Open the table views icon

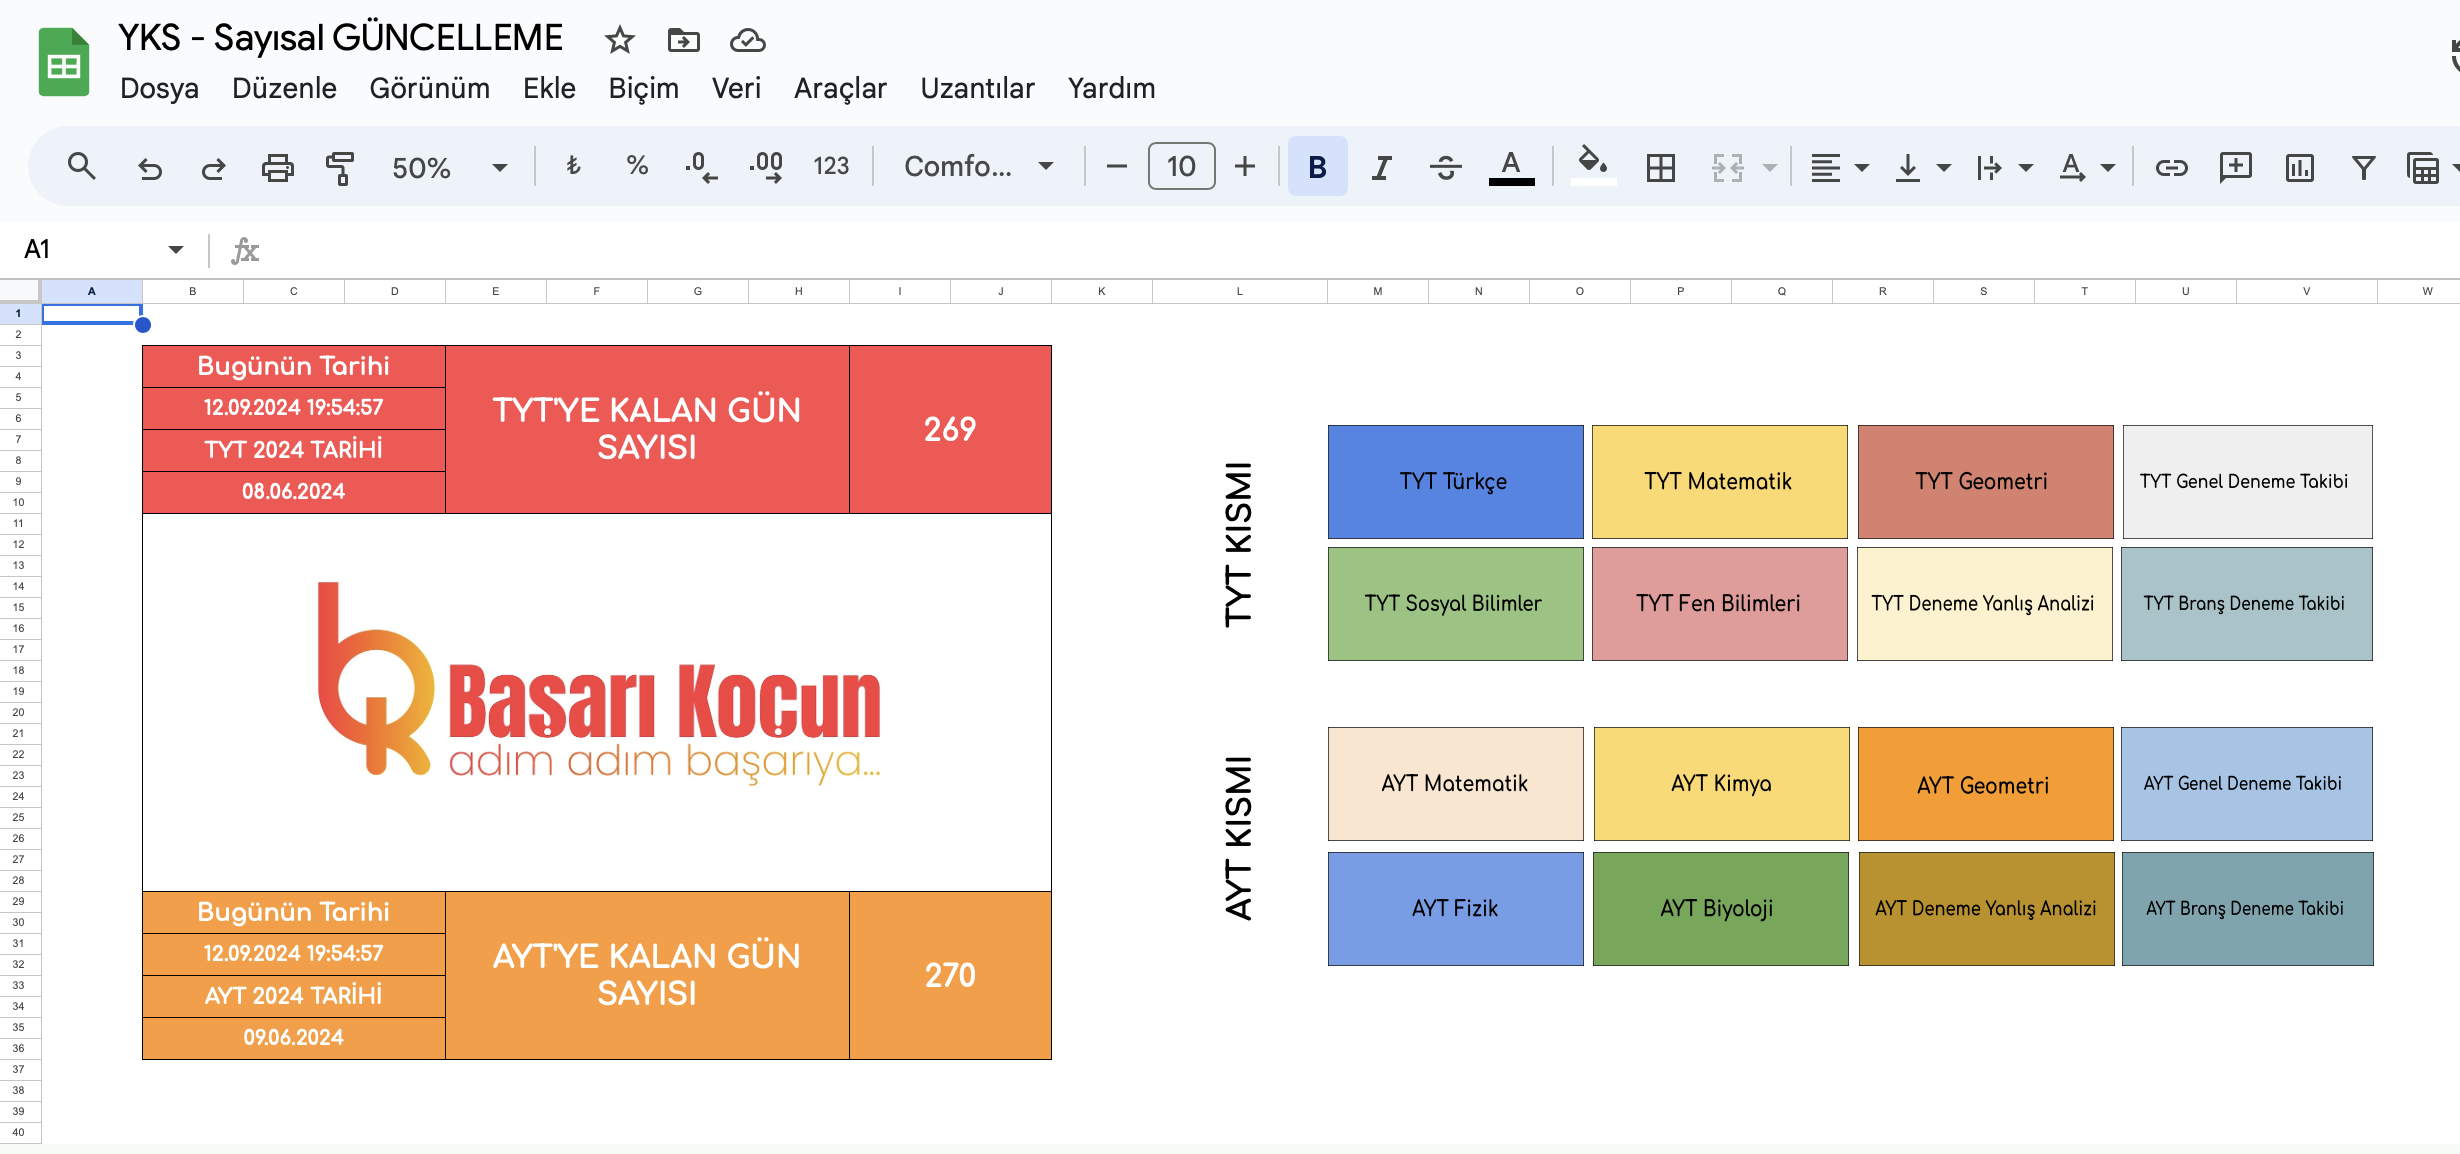click(x=2423, y=167)
